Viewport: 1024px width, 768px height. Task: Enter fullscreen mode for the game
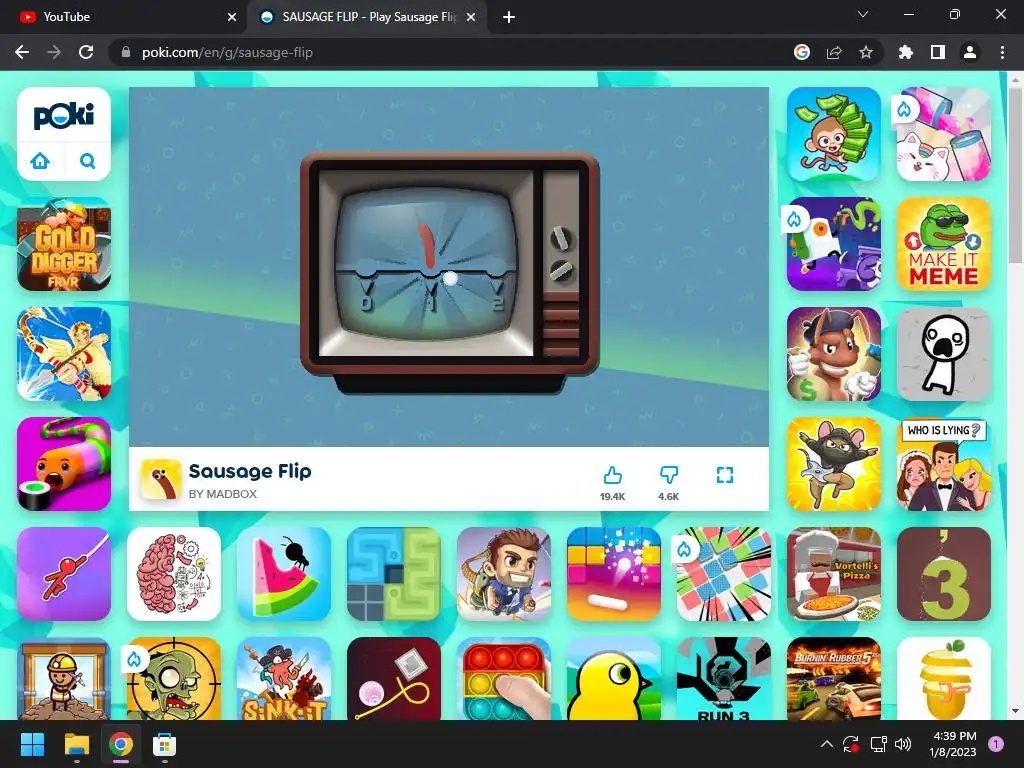(725, 475)
